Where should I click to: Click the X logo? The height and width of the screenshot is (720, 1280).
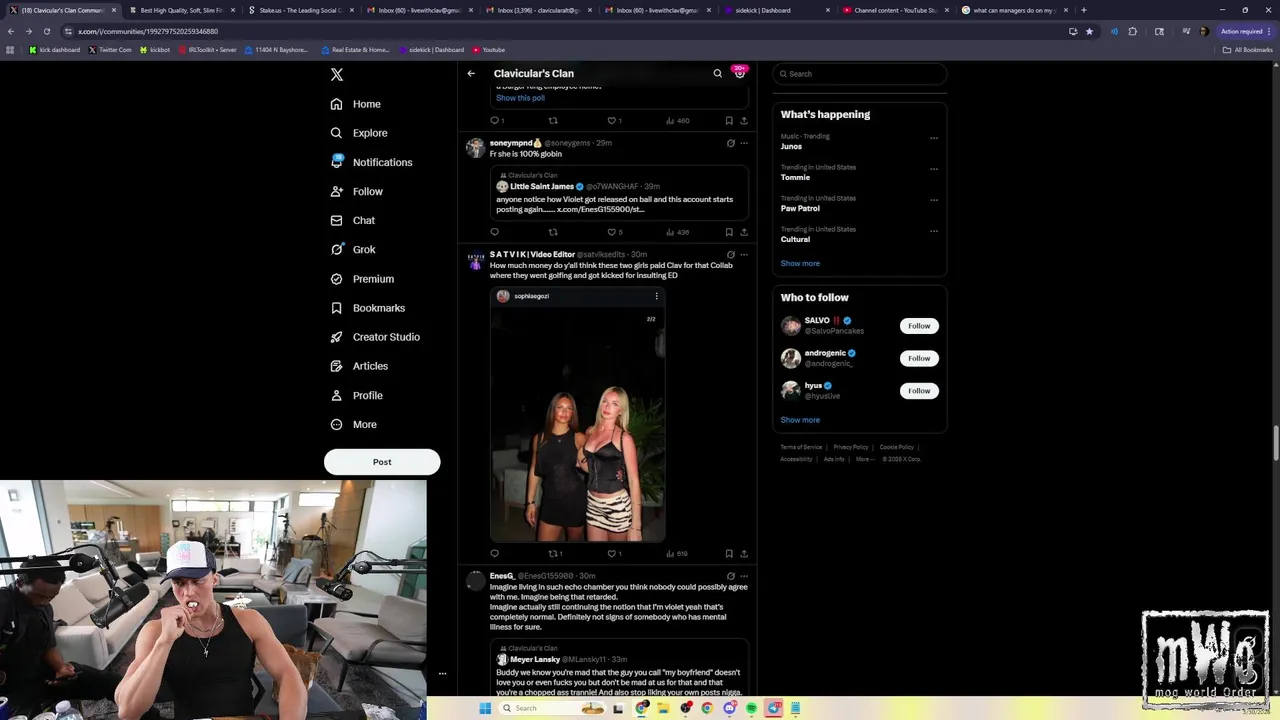click(x=337, y=74)
